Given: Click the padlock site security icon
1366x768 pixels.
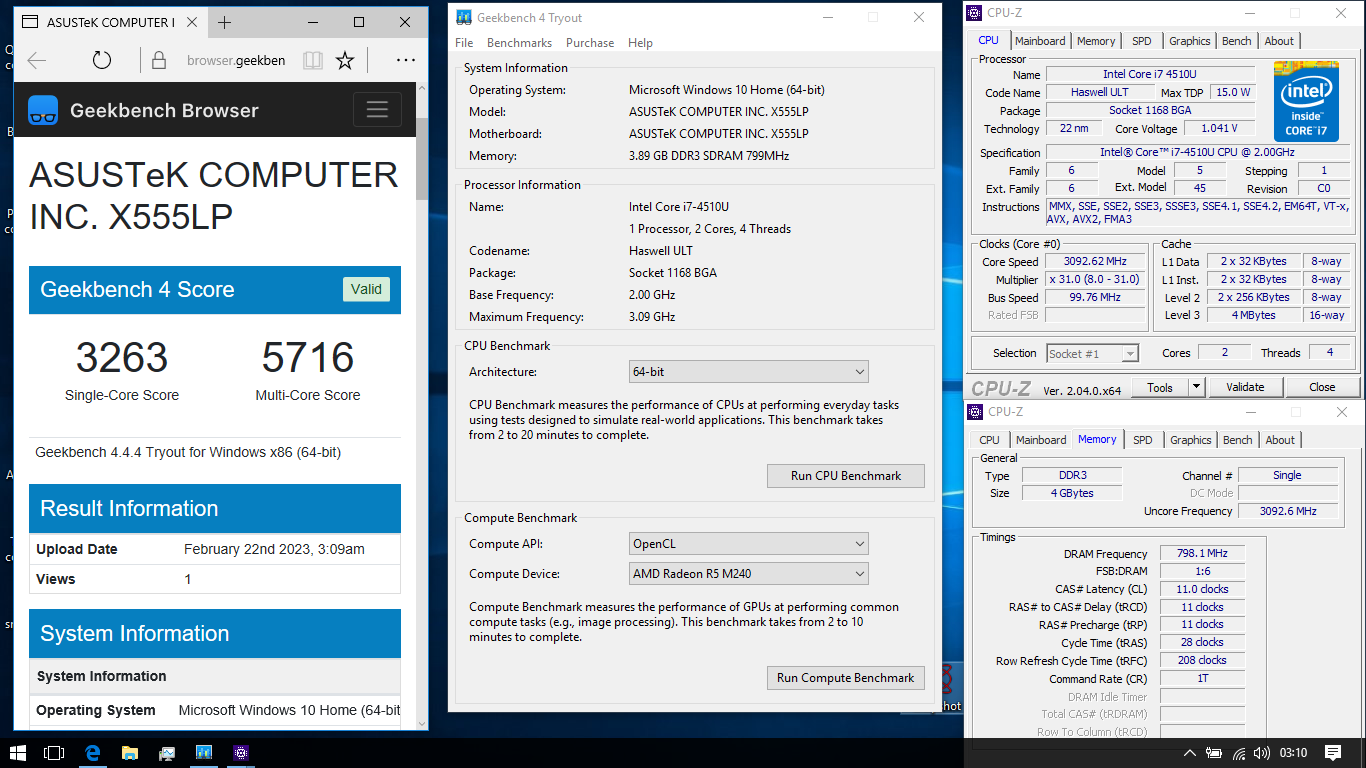Looking at the screenshot, I should pyautogui.click(x=158, y=60).
